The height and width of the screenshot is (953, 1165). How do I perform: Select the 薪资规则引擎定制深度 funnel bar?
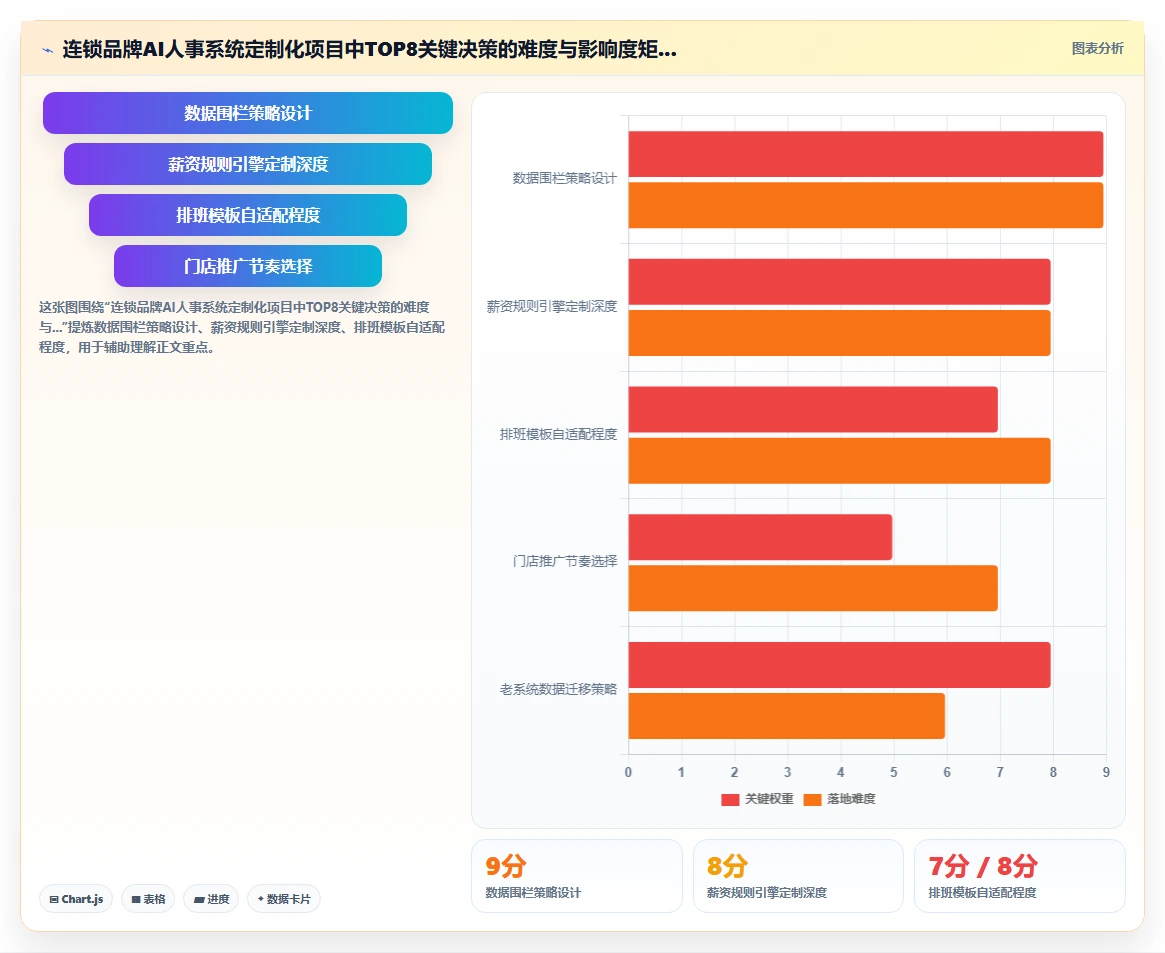pyautogui.click(x=247, y=164)
